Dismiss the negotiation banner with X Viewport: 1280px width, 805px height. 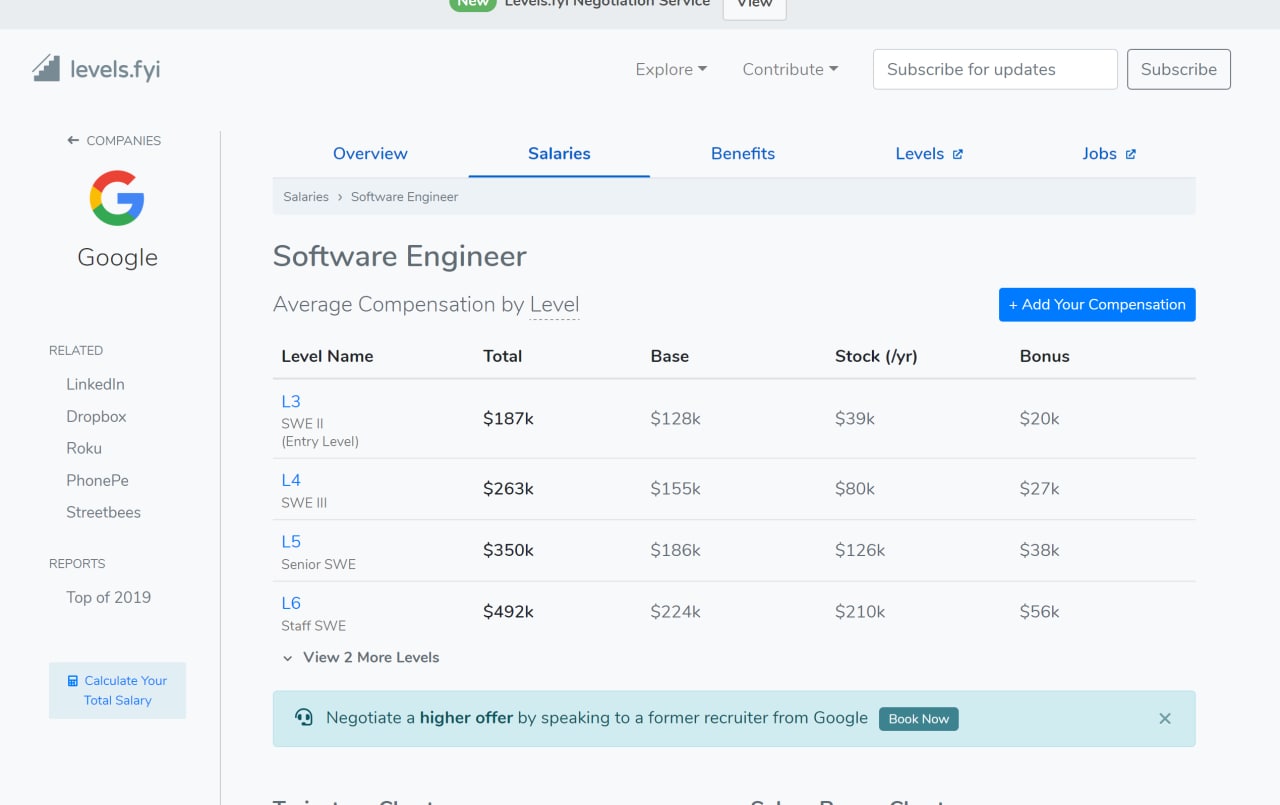1164,718
